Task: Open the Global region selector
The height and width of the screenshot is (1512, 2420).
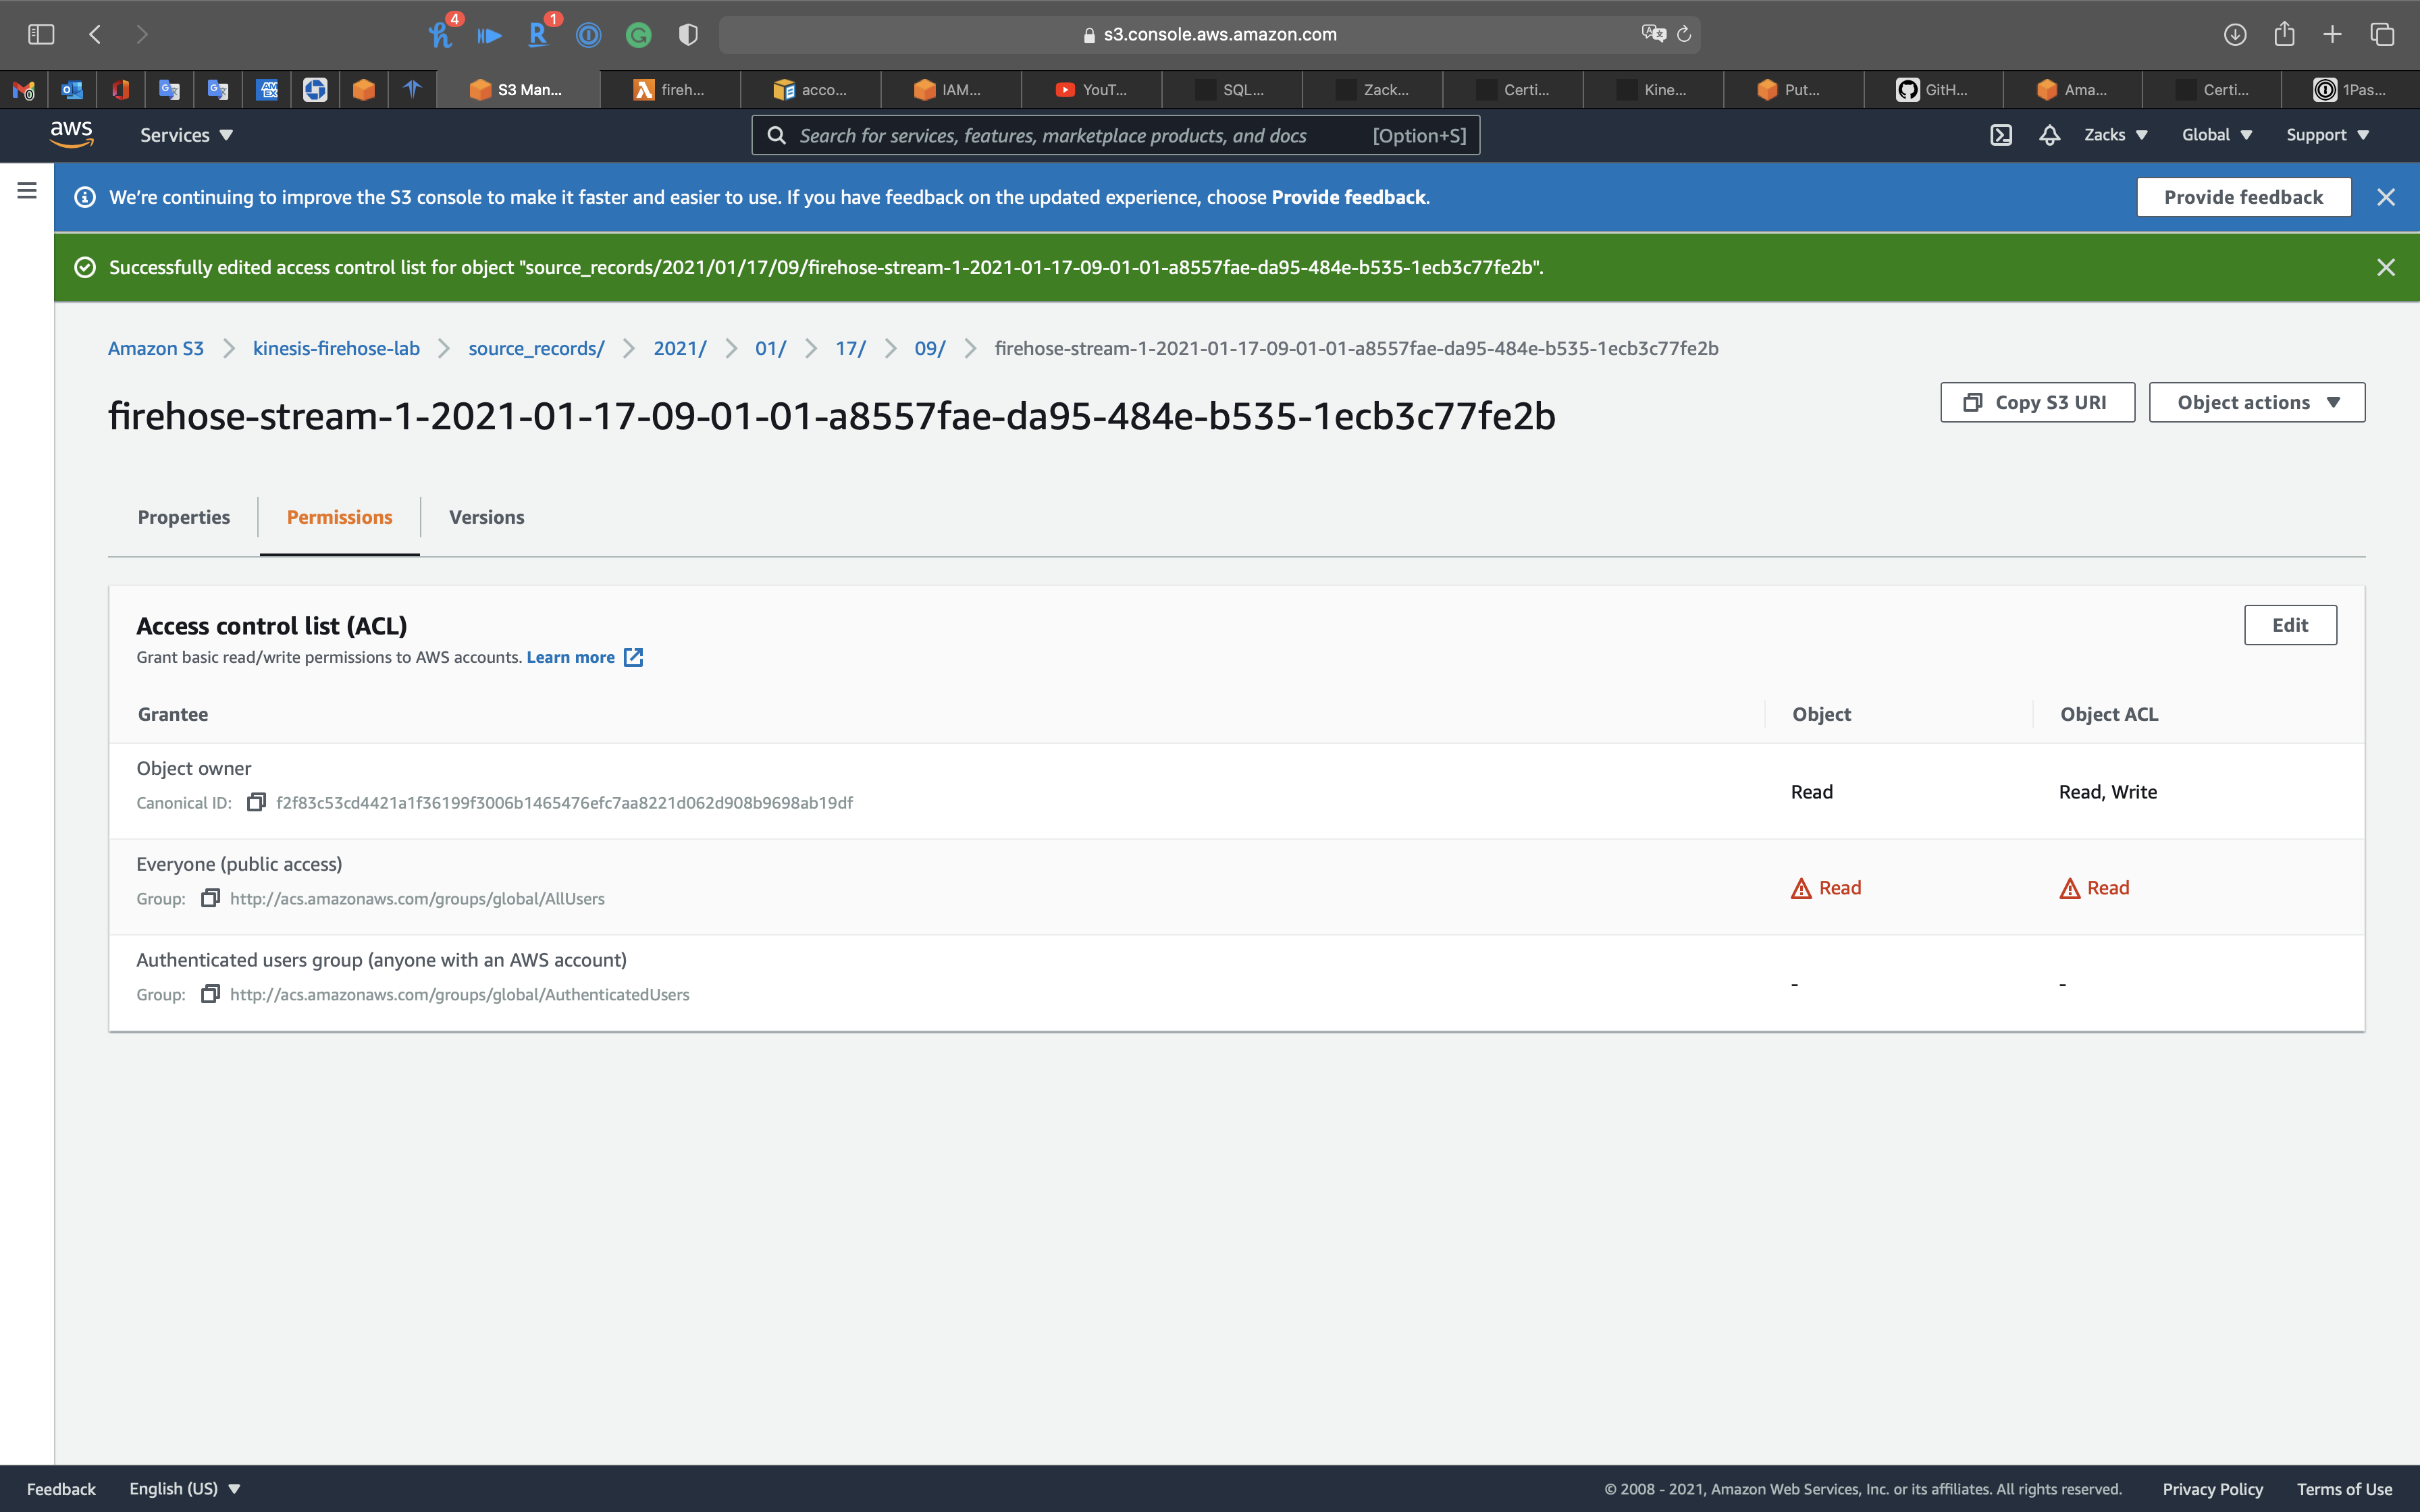Action: (2216, 135)
